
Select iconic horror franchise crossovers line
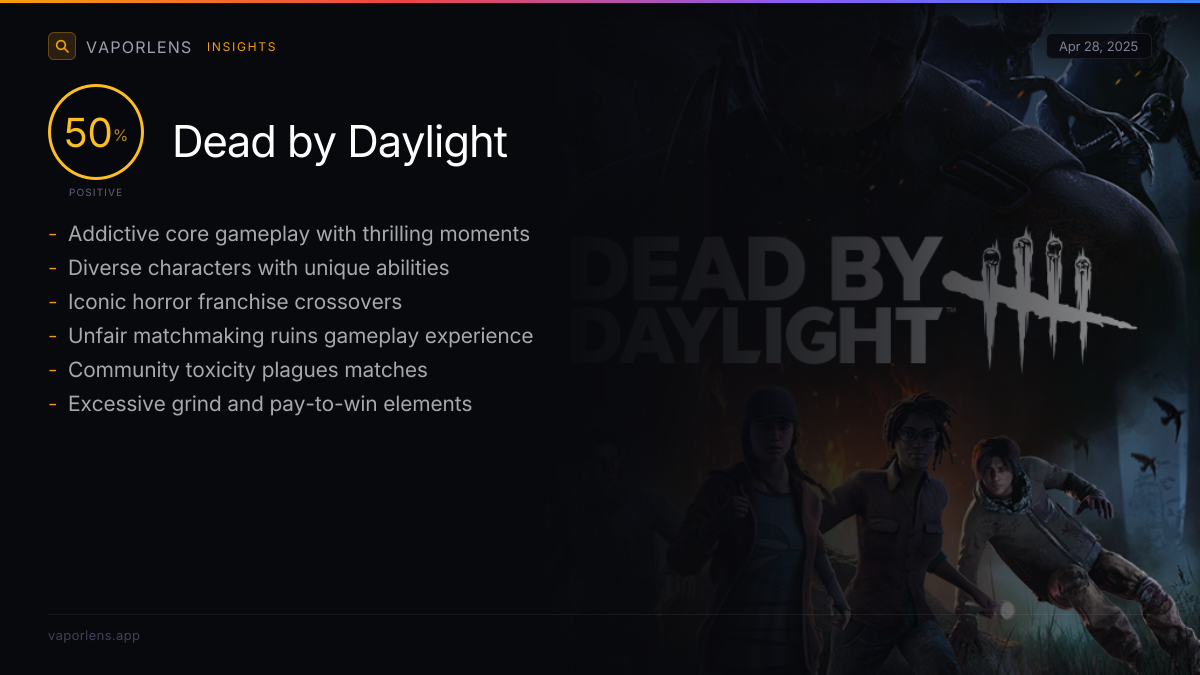235,302
